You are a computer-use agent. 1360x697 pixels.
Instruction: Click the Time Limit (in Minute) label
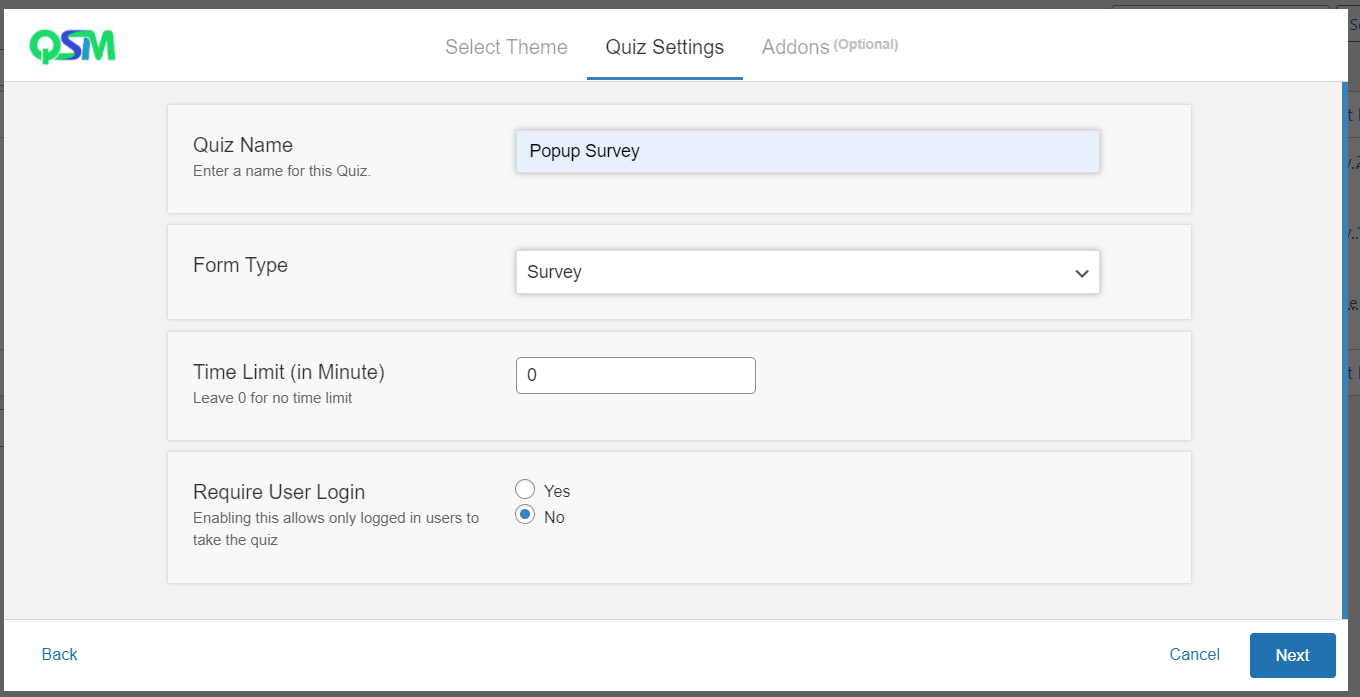click(289, 372)
